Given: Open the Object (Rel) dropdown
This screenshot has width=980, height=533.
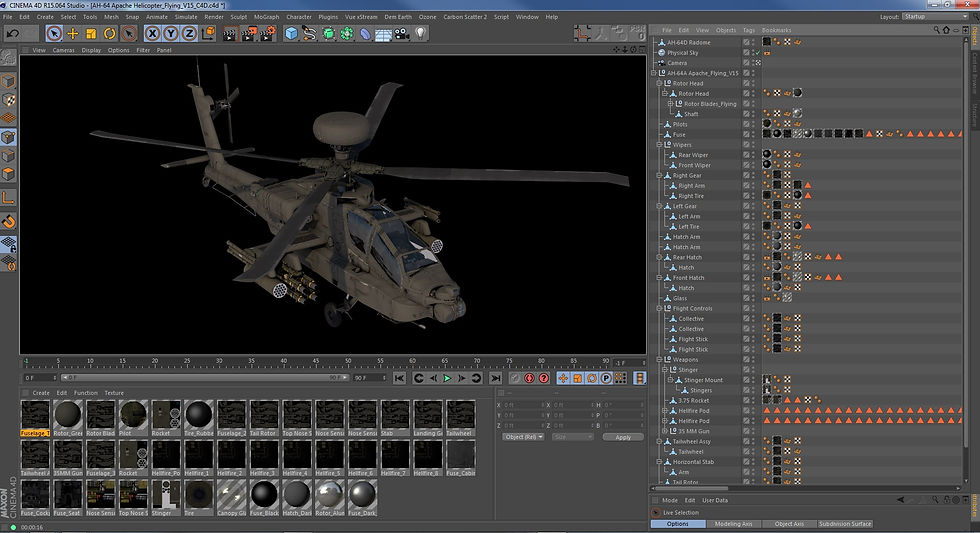Looking at the screenshot, I should 523,437.
